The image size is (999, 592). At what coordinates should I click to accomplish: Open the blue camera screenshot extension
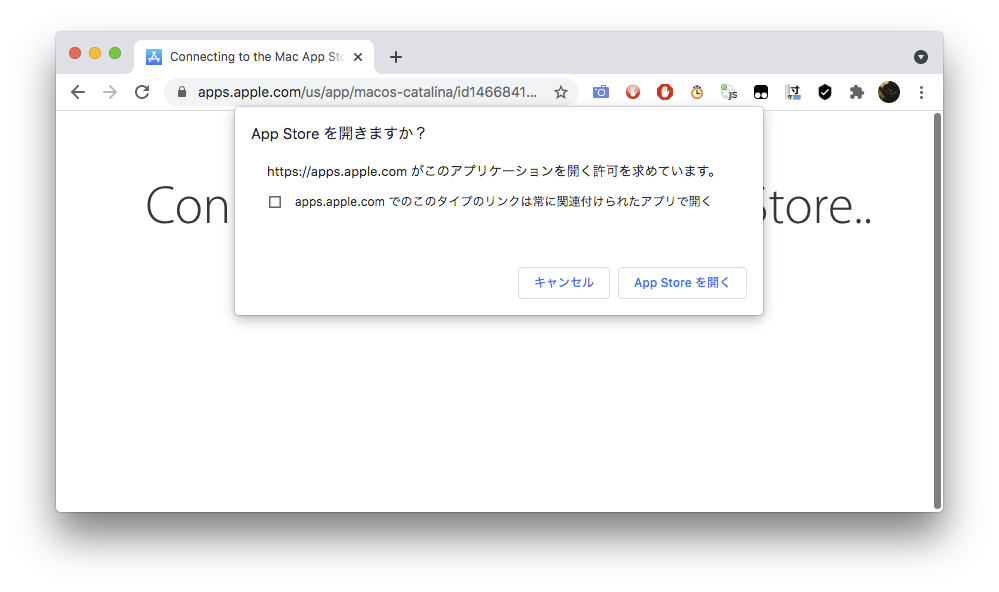601,92
